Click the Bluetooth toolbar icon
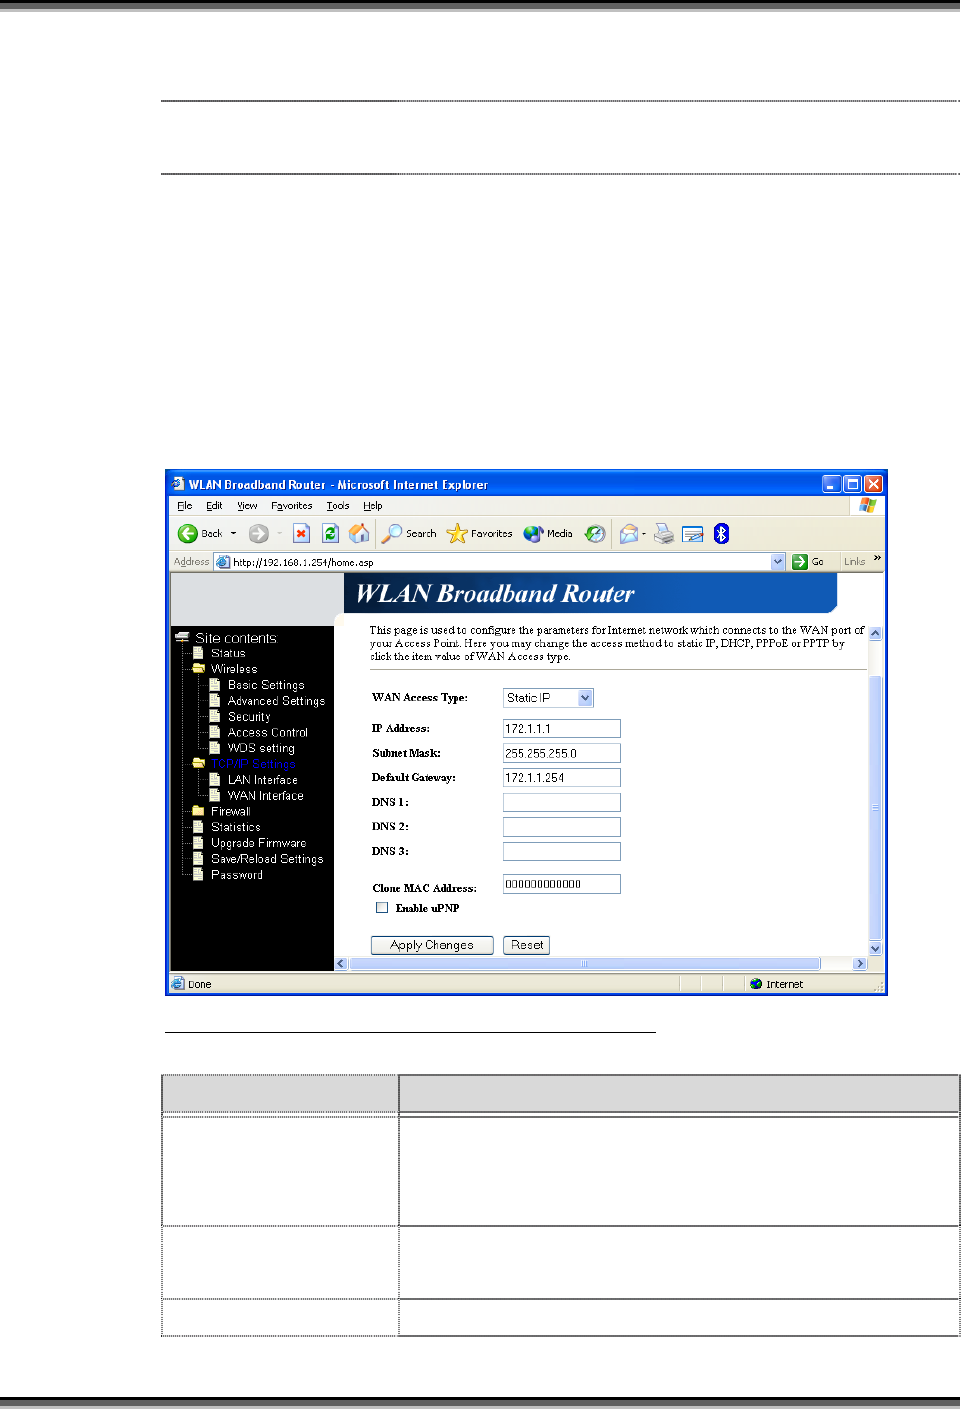The image size is (961, 1409). click(722, 534)
